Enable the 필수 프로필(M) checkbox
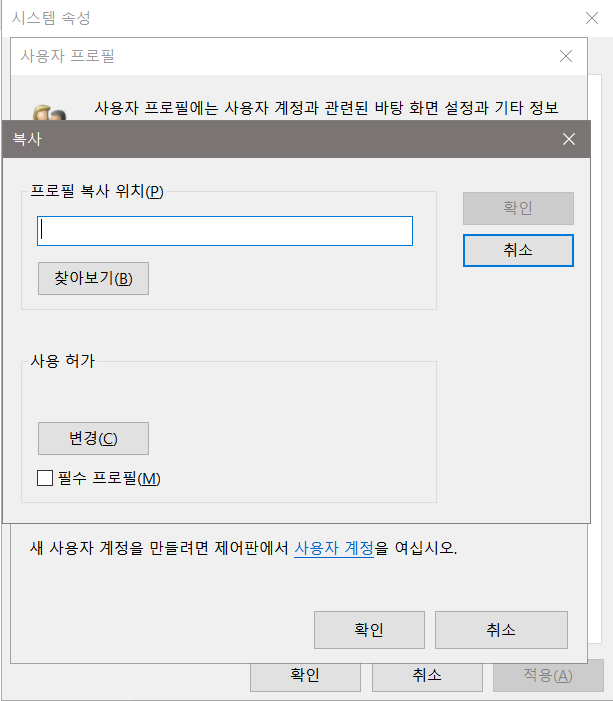The width and height of the screenshot is (613, 701). 45,478
